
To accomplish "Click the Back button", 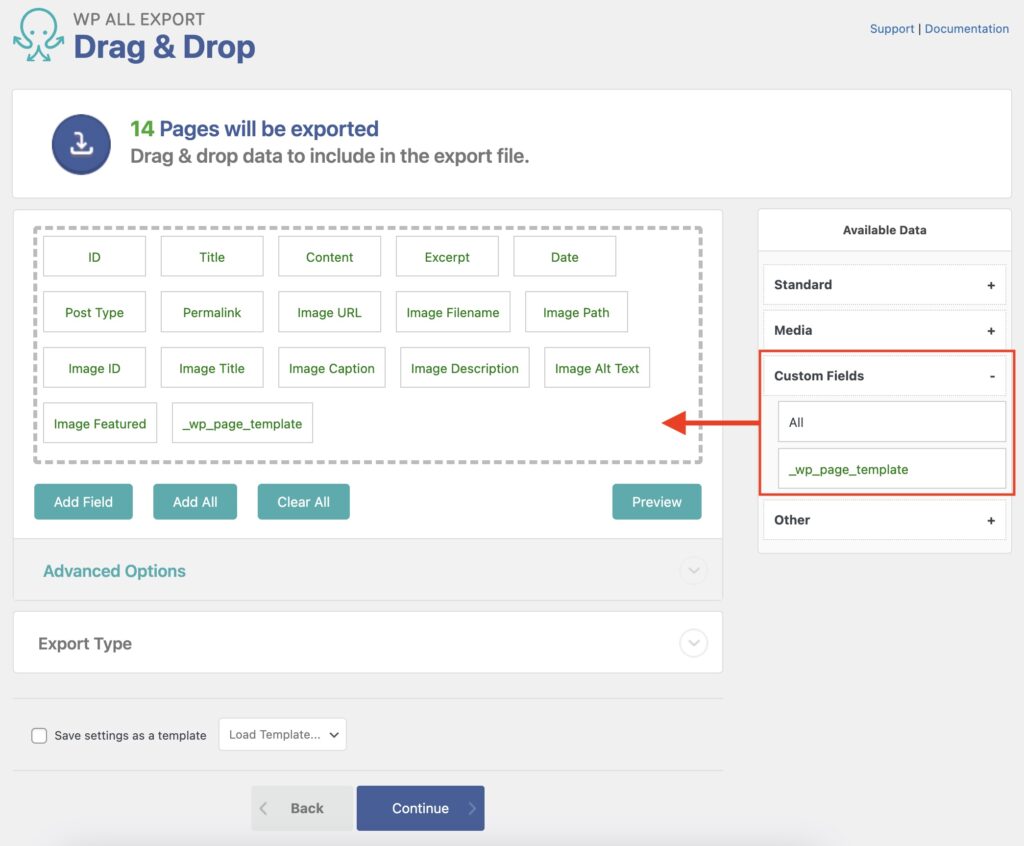I will (x=302, y=808).
